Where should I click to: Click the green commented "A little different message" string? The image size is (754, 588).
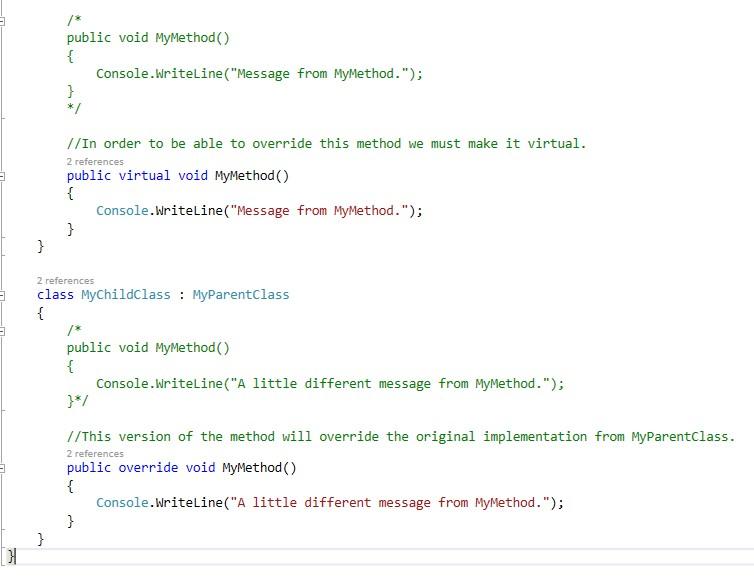(390, 384)
